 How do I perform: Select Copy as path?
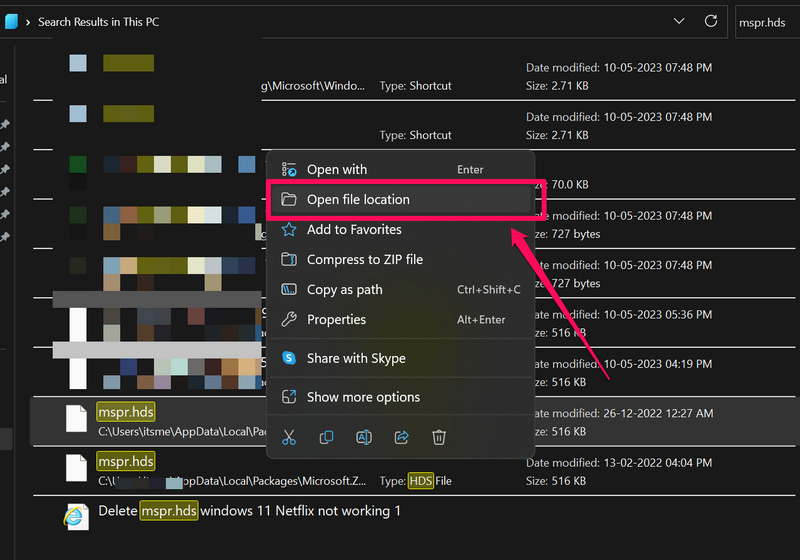[344, 290]
